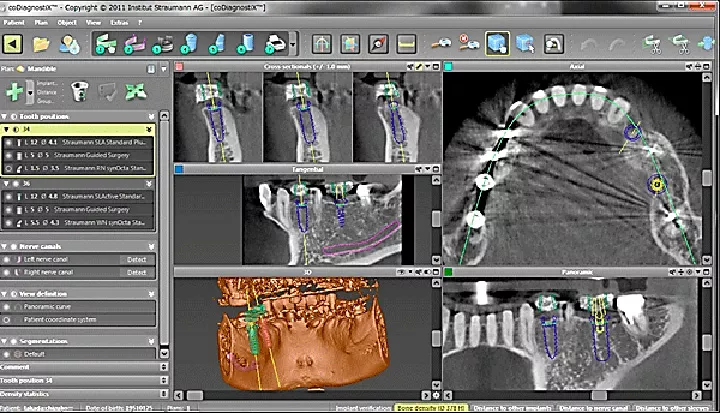Viewport: 720px width, 413px height.
Task: Click the screenshot camera toolbar icon
Action: [554, 44]
